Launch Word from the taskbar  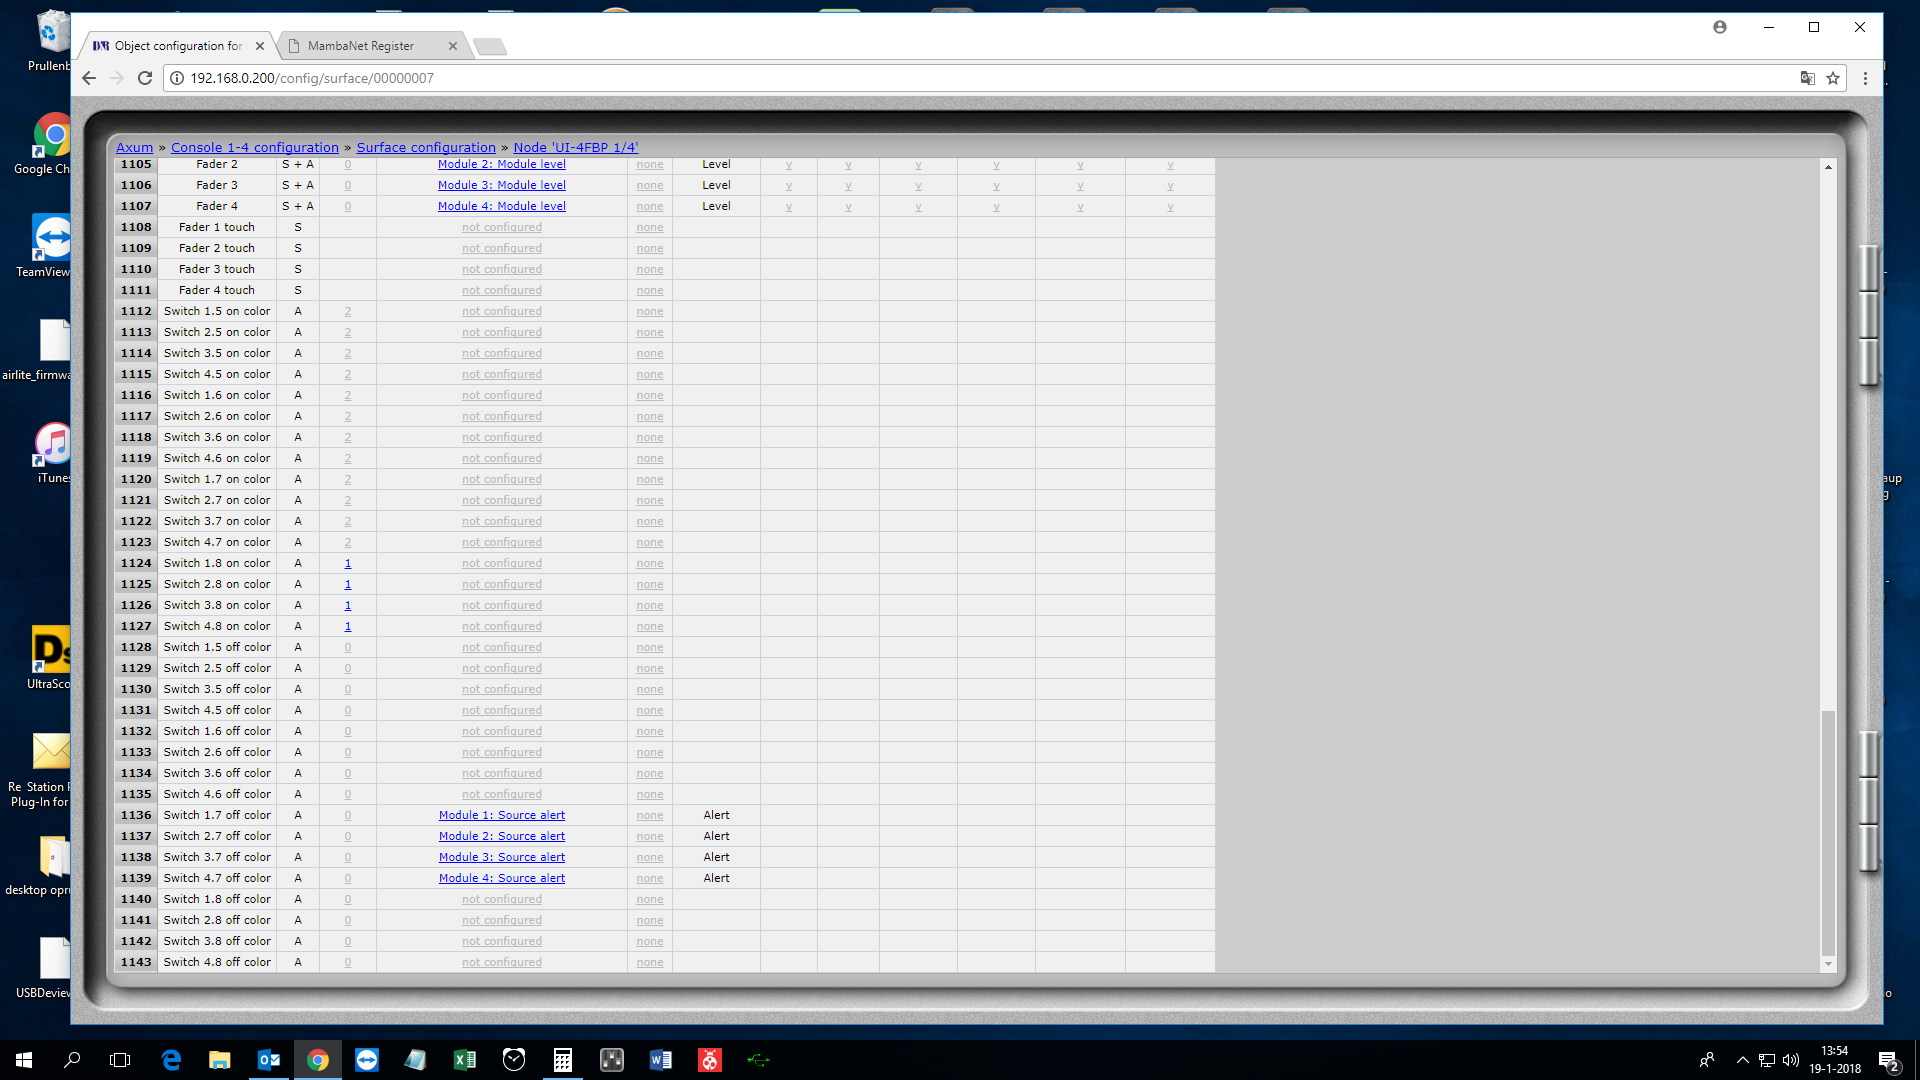point(661,1060)
